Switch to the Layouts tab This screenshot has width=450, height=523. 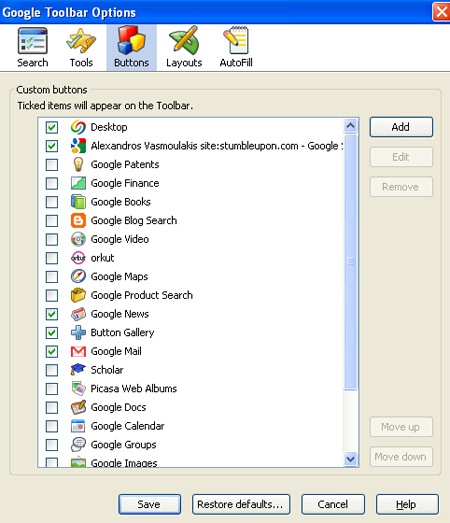click(x=184, y=48)
